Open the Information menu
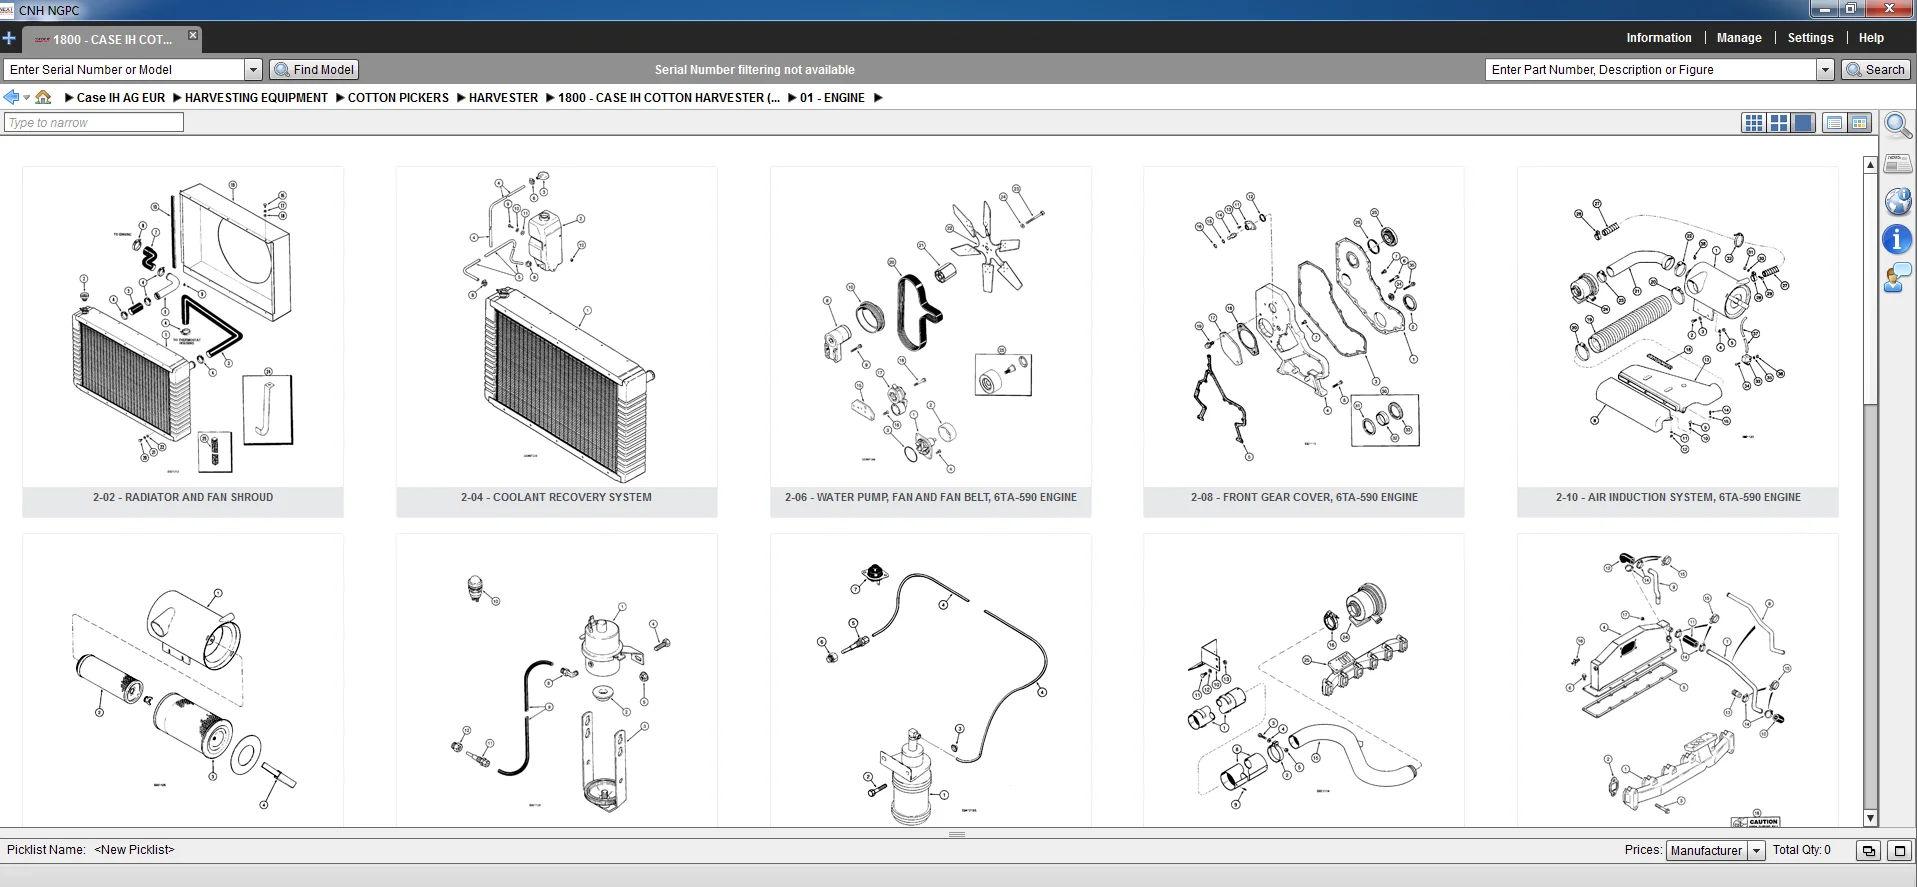The height and width of the screenshot is (887, 1917). 1658,38
